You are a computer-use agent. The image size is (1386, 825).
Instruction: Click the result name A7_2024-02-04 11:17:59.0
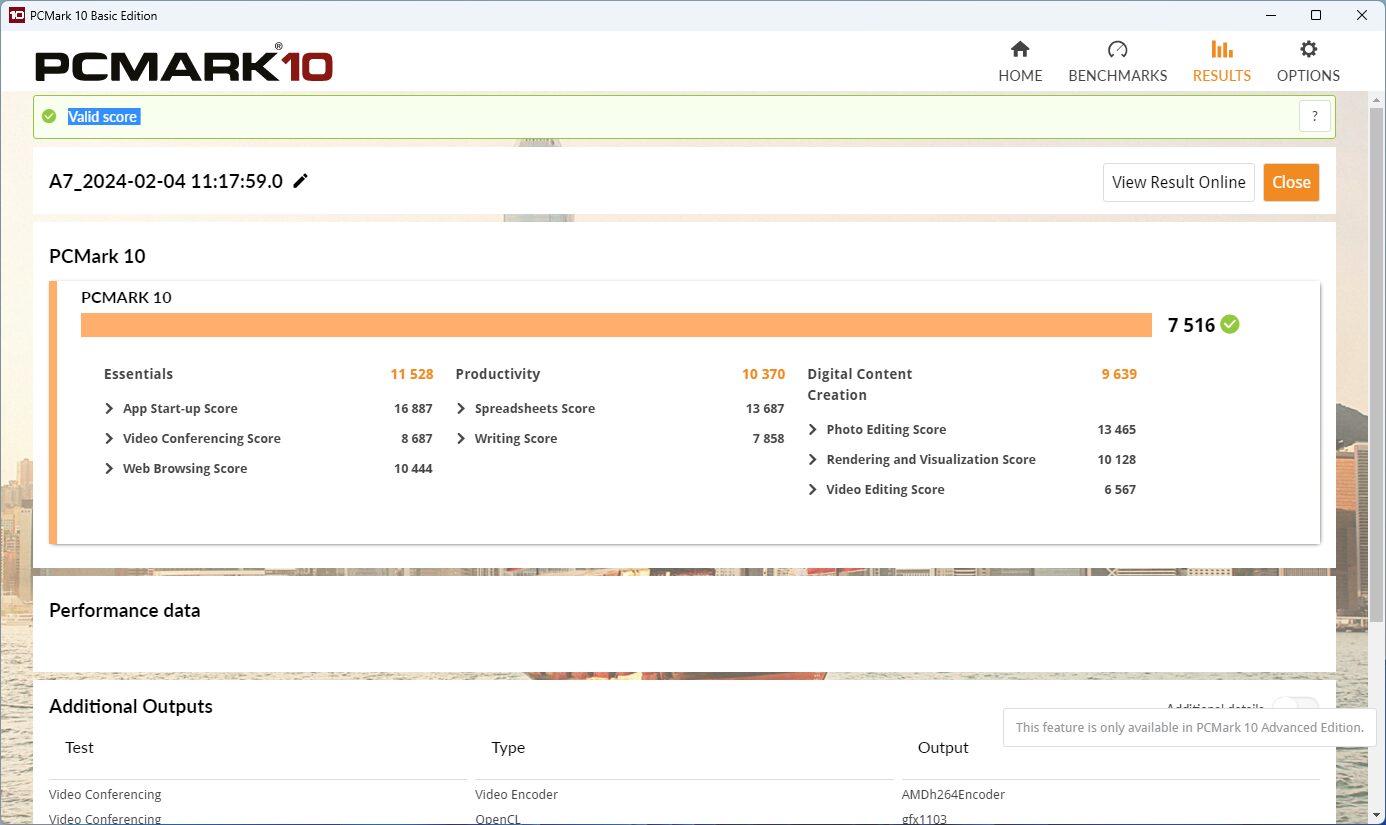[x=166, y=181]
